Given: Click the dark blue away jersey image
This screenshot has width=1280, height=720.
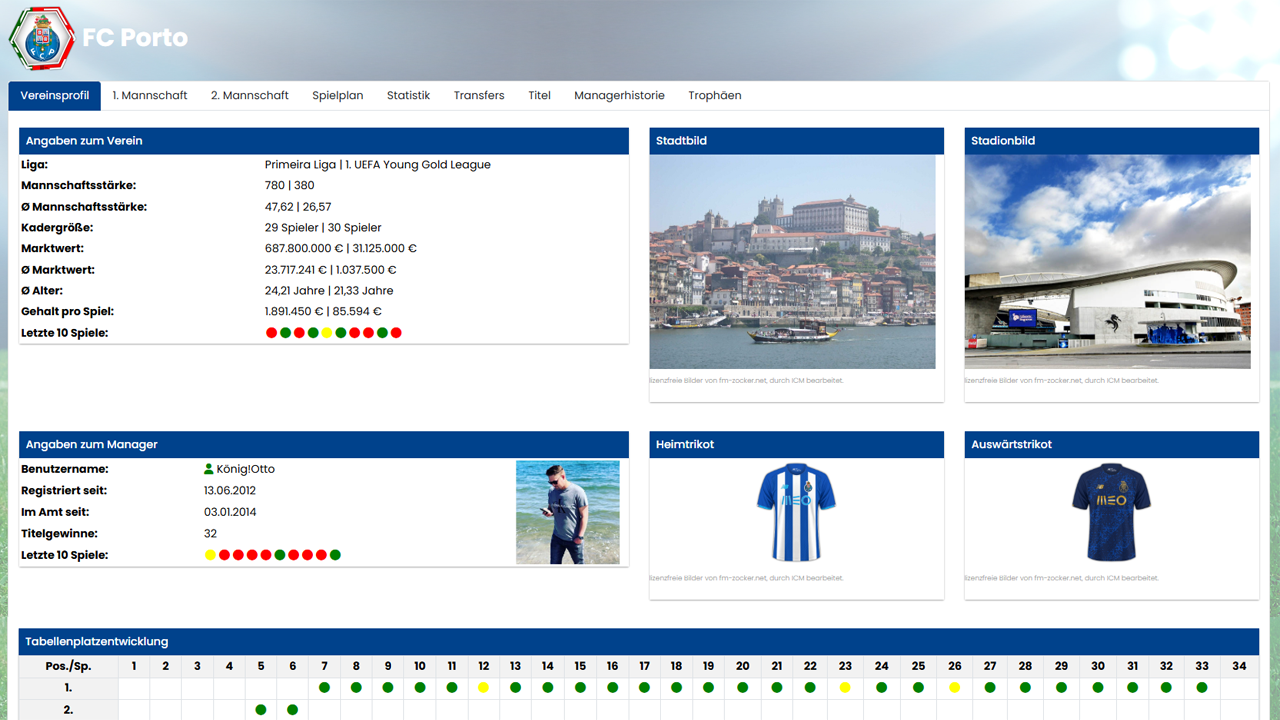Looking at the screenshot, I should click(1111, 512).
